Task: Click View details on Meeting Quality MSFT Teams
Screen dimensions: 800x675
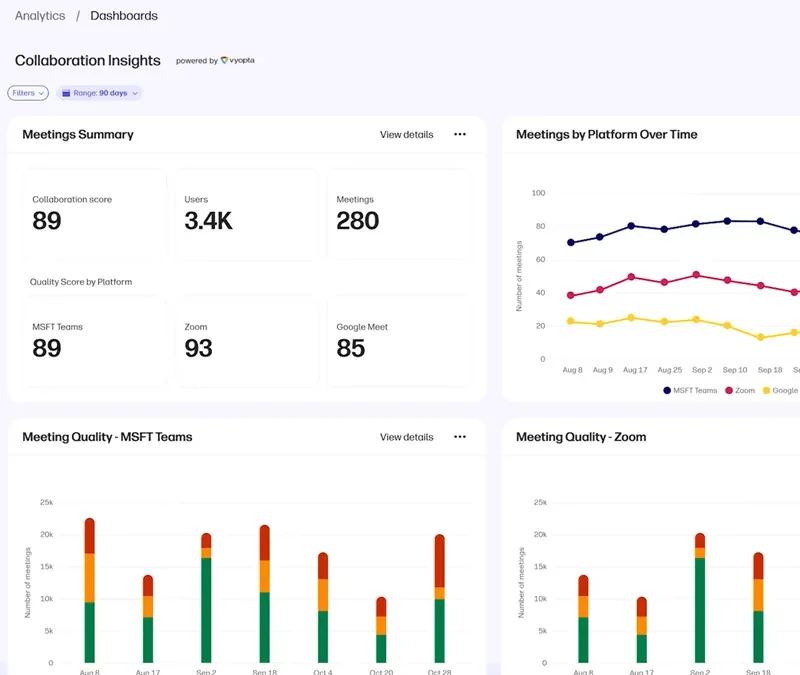Action: (406, 437)
